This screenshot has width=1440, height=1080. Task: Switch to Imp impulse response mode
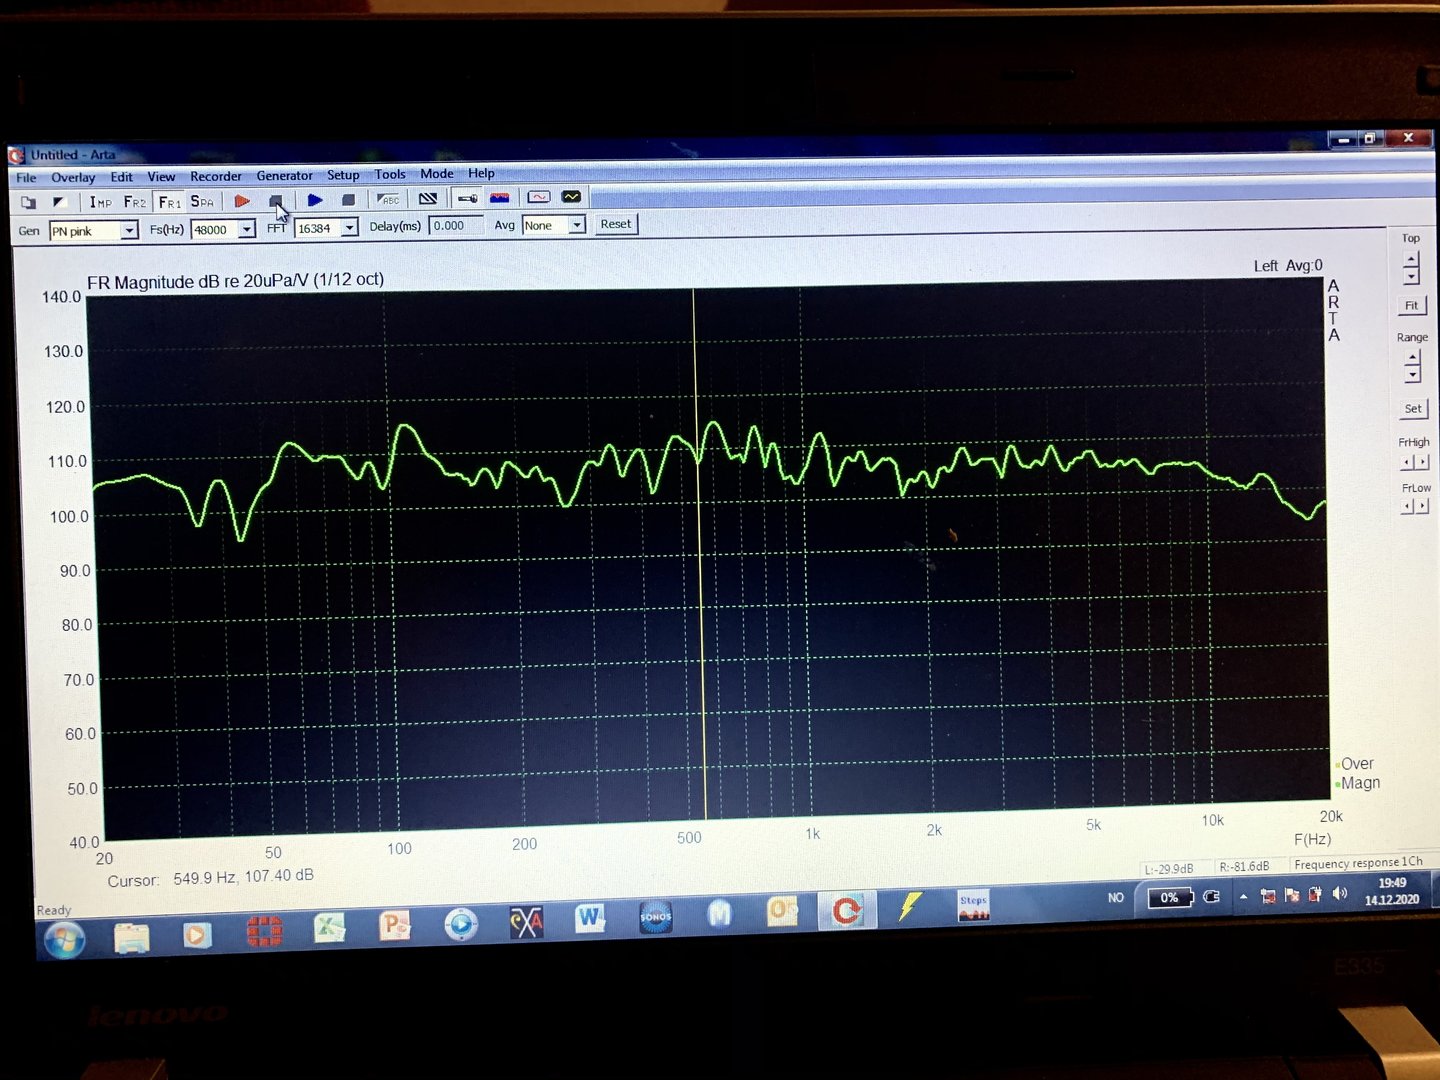tap(100, 202)
